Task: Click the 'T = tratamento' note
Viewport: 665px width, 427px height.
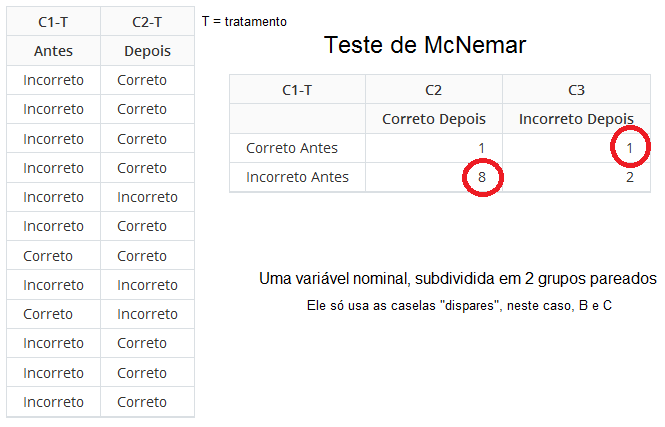Action: click(244, 21)
